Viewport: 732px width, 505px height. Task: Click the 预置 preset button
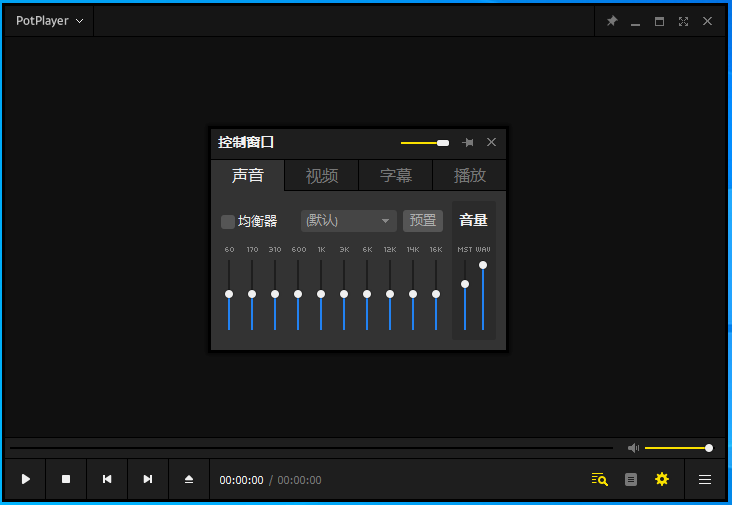(x=423, y=220)
